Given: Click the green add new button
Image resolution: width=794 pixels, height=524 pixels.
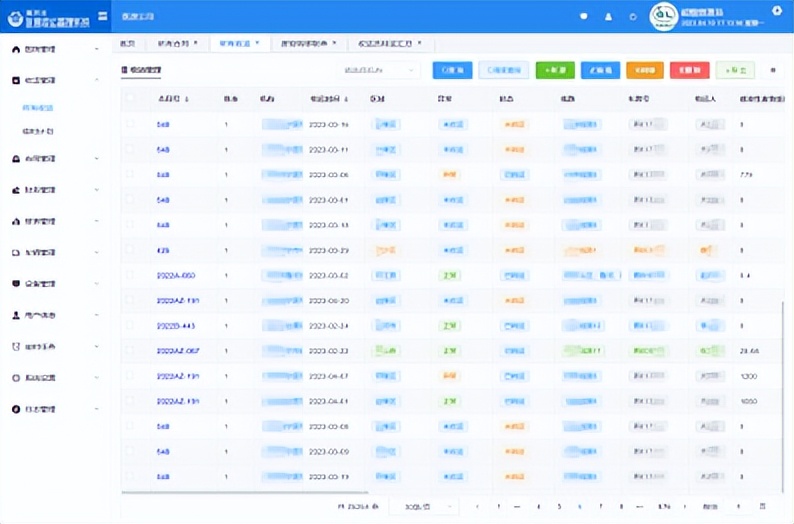Looking at the screenshot, I should (555, 71).
